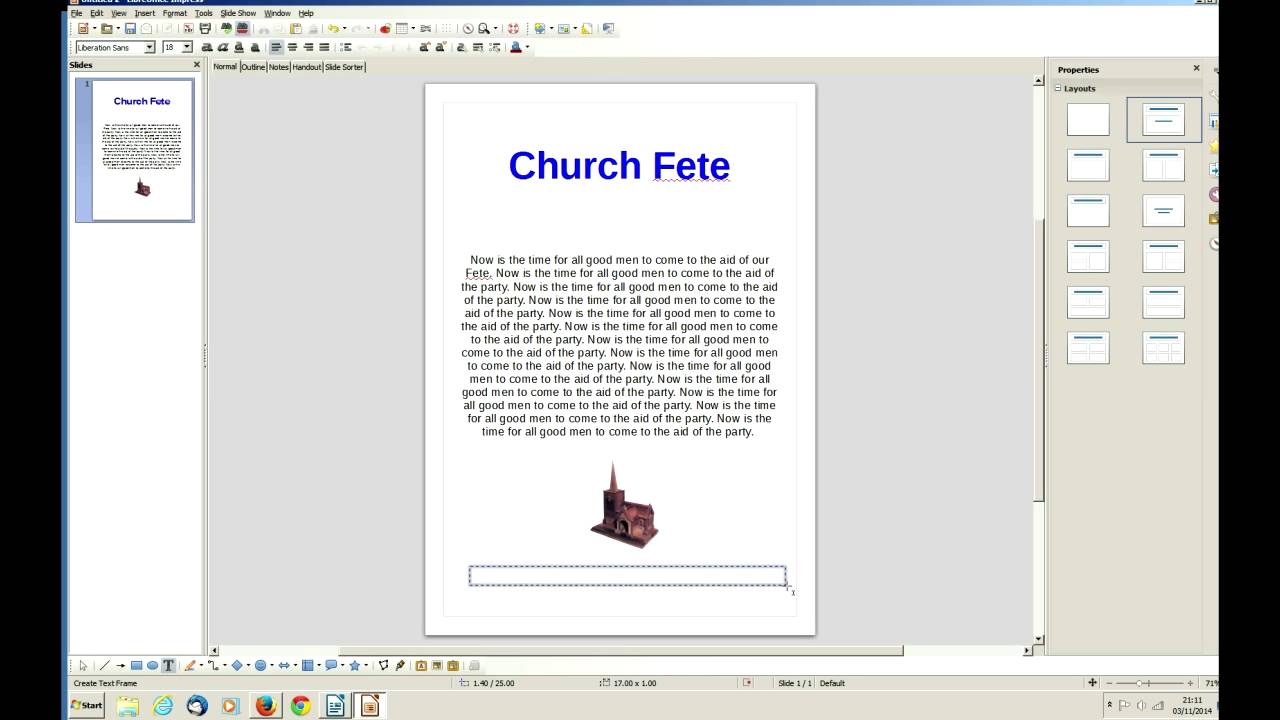Select the Rectangle tool
The height and width of the screenshot is (720, 1280).
(137, 665)
